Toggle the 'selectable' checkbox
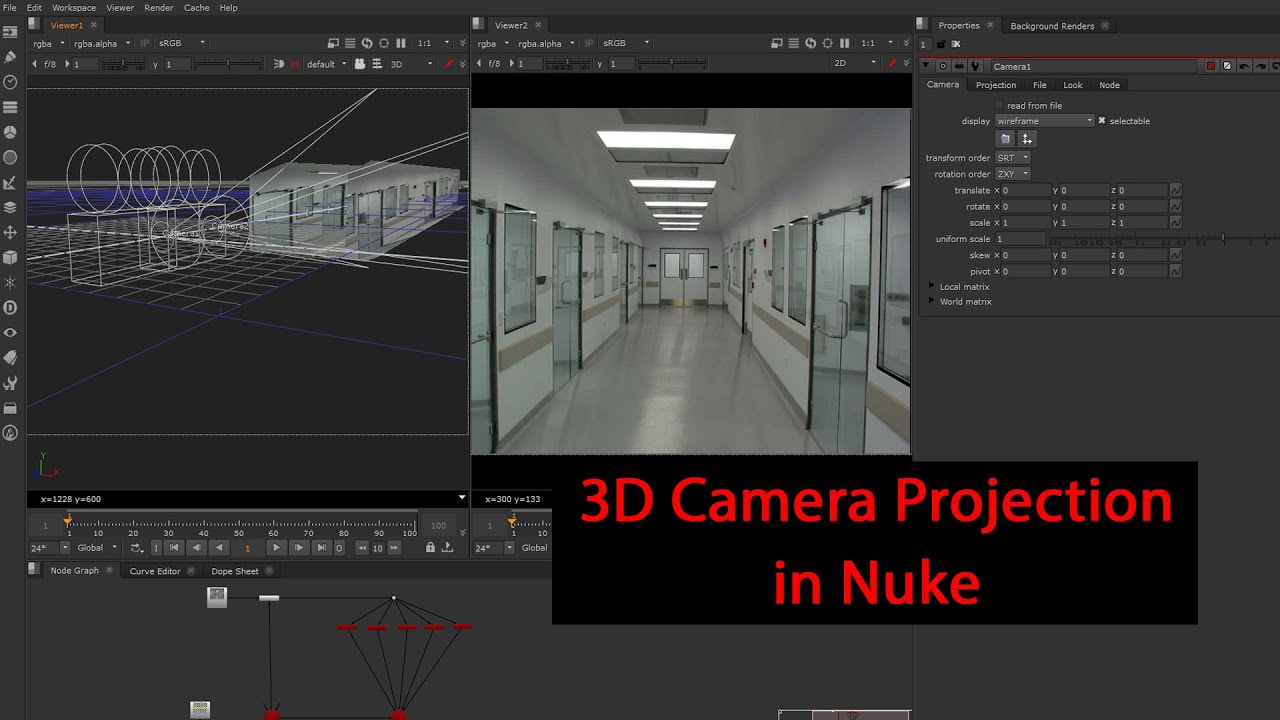 1102,121
